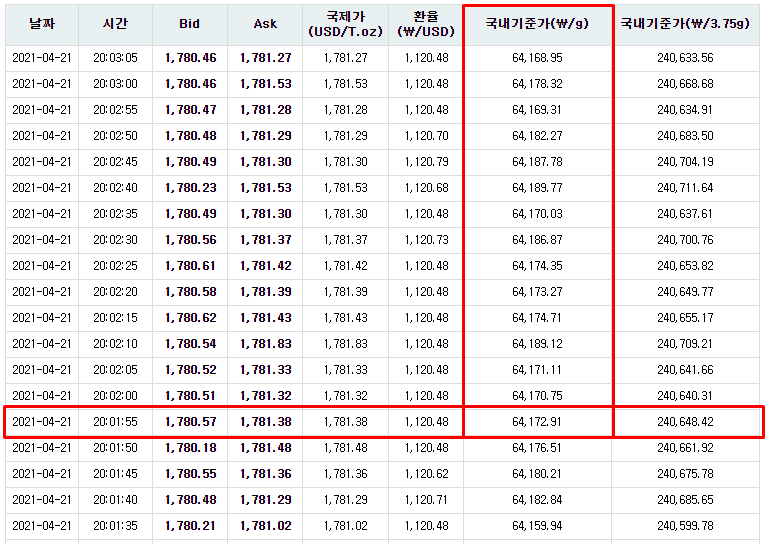Click Ask value 1,781.37

click(266, 240)
